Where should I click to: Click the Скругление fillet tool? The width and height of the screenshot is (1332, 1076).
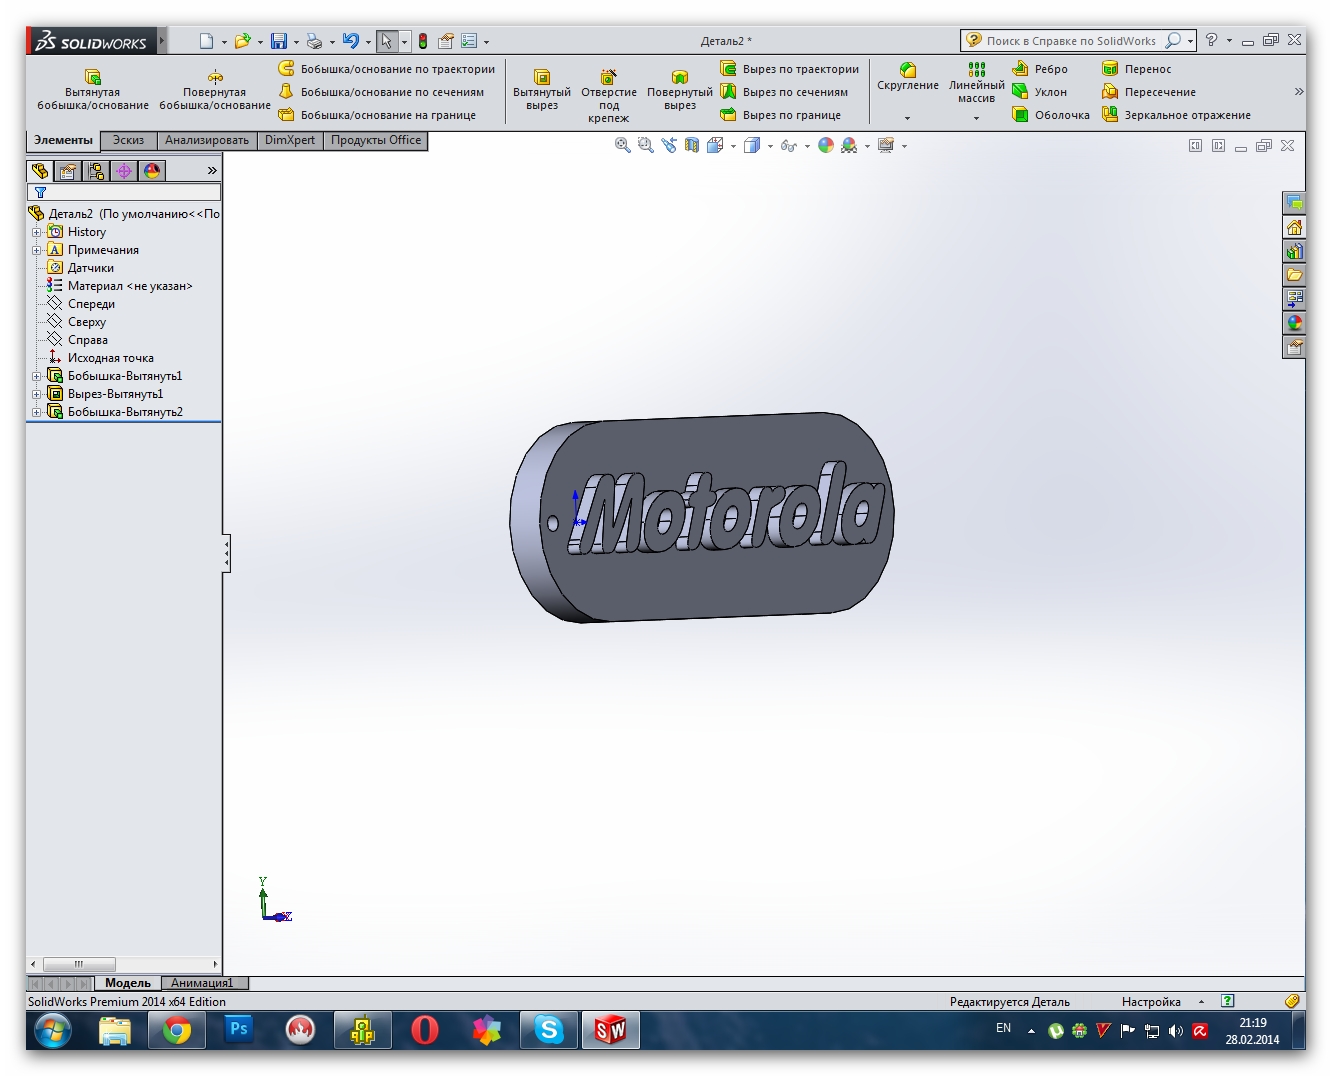908,77
